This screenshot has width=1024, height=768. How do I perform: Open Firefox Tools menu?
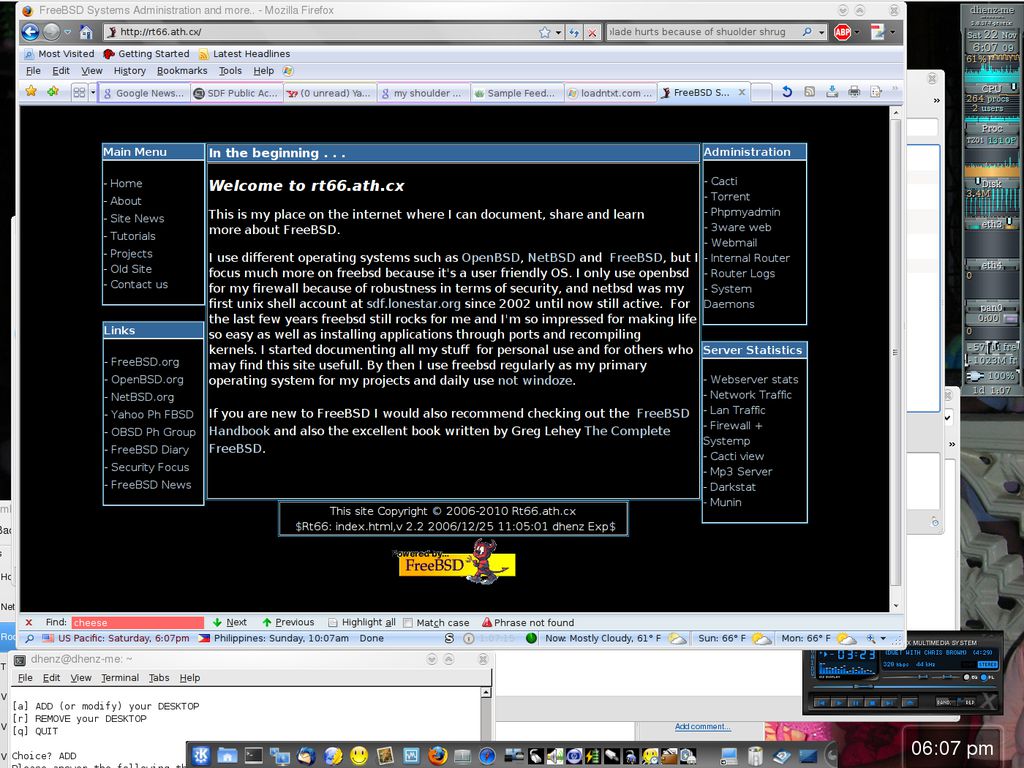230,71
